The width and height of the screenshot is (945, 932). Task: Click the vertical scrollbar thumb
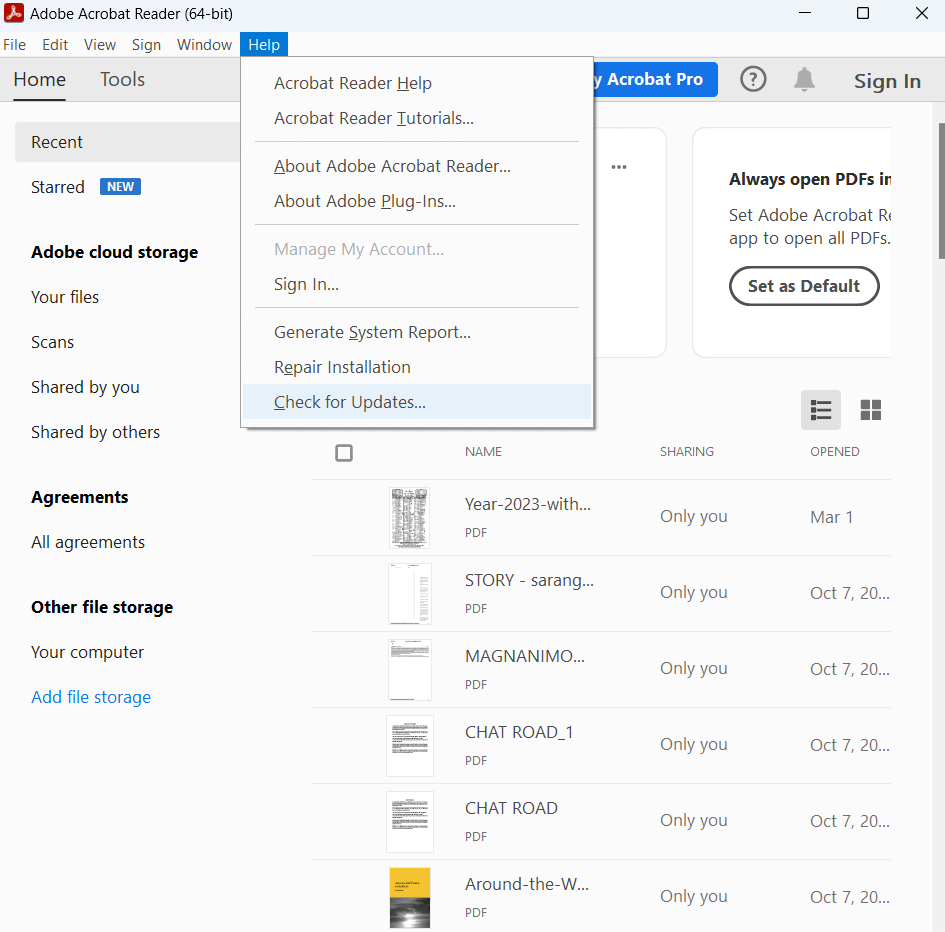(941, 191)
